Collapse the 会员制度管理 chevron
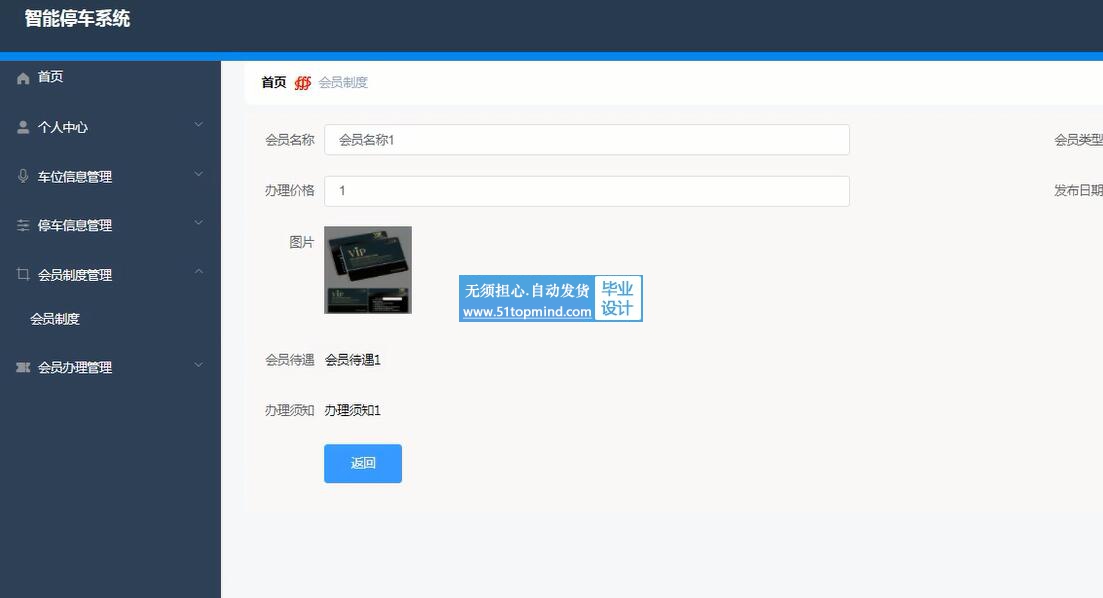Viewport: 1103px width, 598px height. coord(198,272)
